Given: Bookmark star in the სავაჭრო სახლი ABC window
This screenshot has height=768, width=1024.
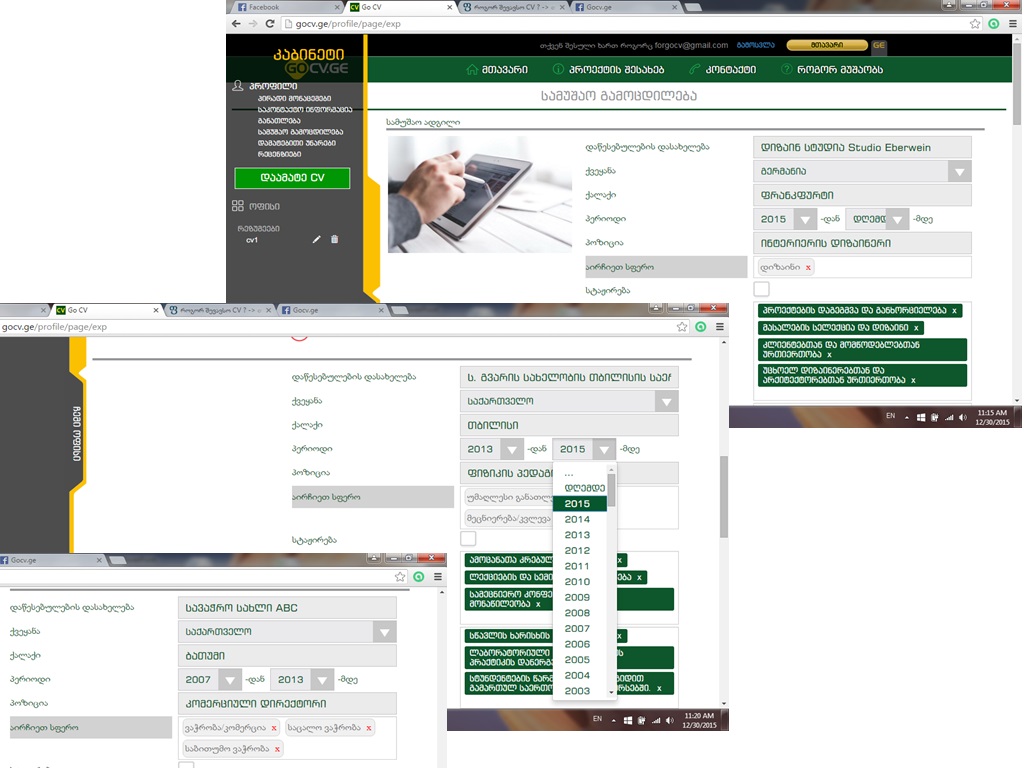Looking at the screenshot, I should [400, 577].
